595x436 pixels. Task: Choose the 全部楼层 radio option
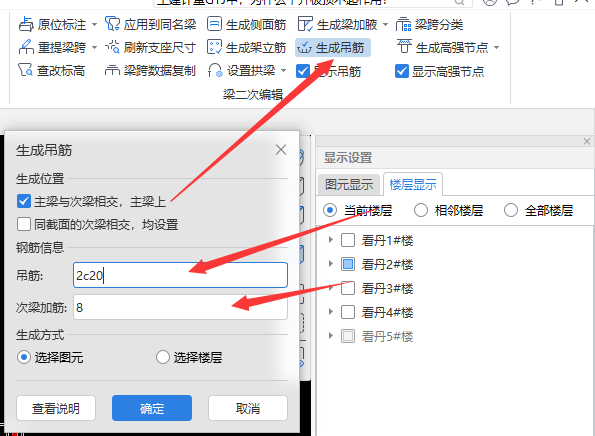(x=511, y=210)
